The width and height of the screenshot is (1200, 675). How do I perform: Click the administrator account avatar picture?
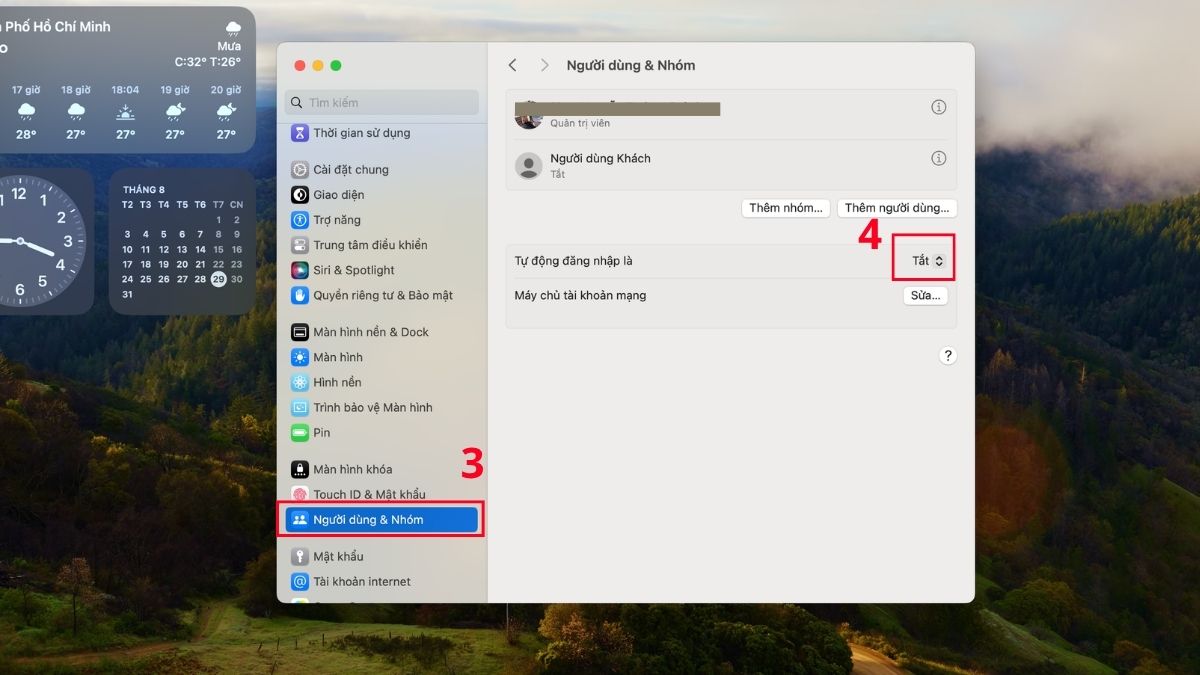click(529, 116)
